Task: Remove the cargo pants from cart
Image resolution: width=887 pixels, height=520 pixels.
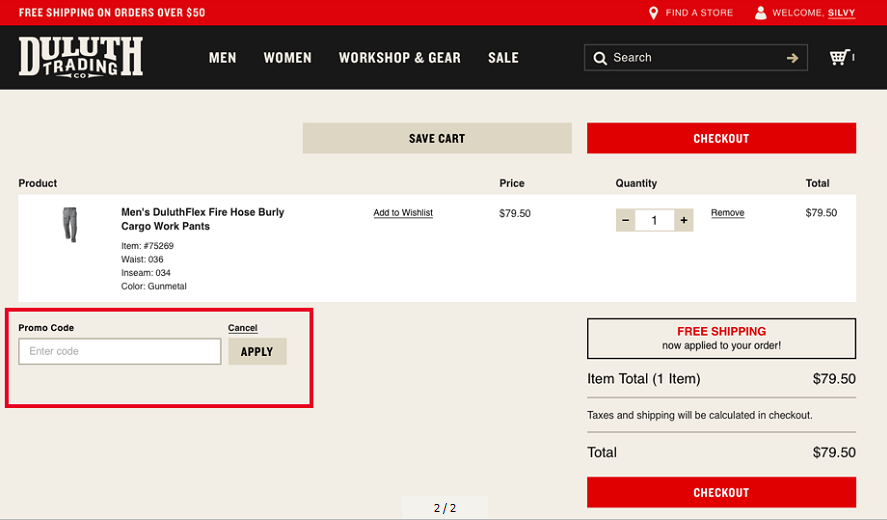Action: coord(727,213)
